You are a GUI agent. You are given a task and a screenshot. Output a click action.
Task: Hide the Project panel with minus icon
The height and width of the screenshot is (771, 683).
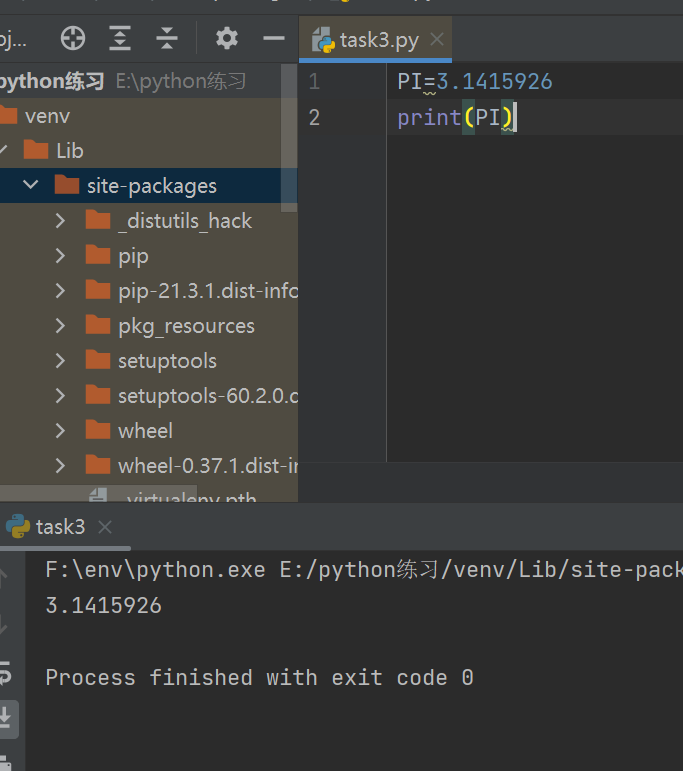click(x=273, y=38)
